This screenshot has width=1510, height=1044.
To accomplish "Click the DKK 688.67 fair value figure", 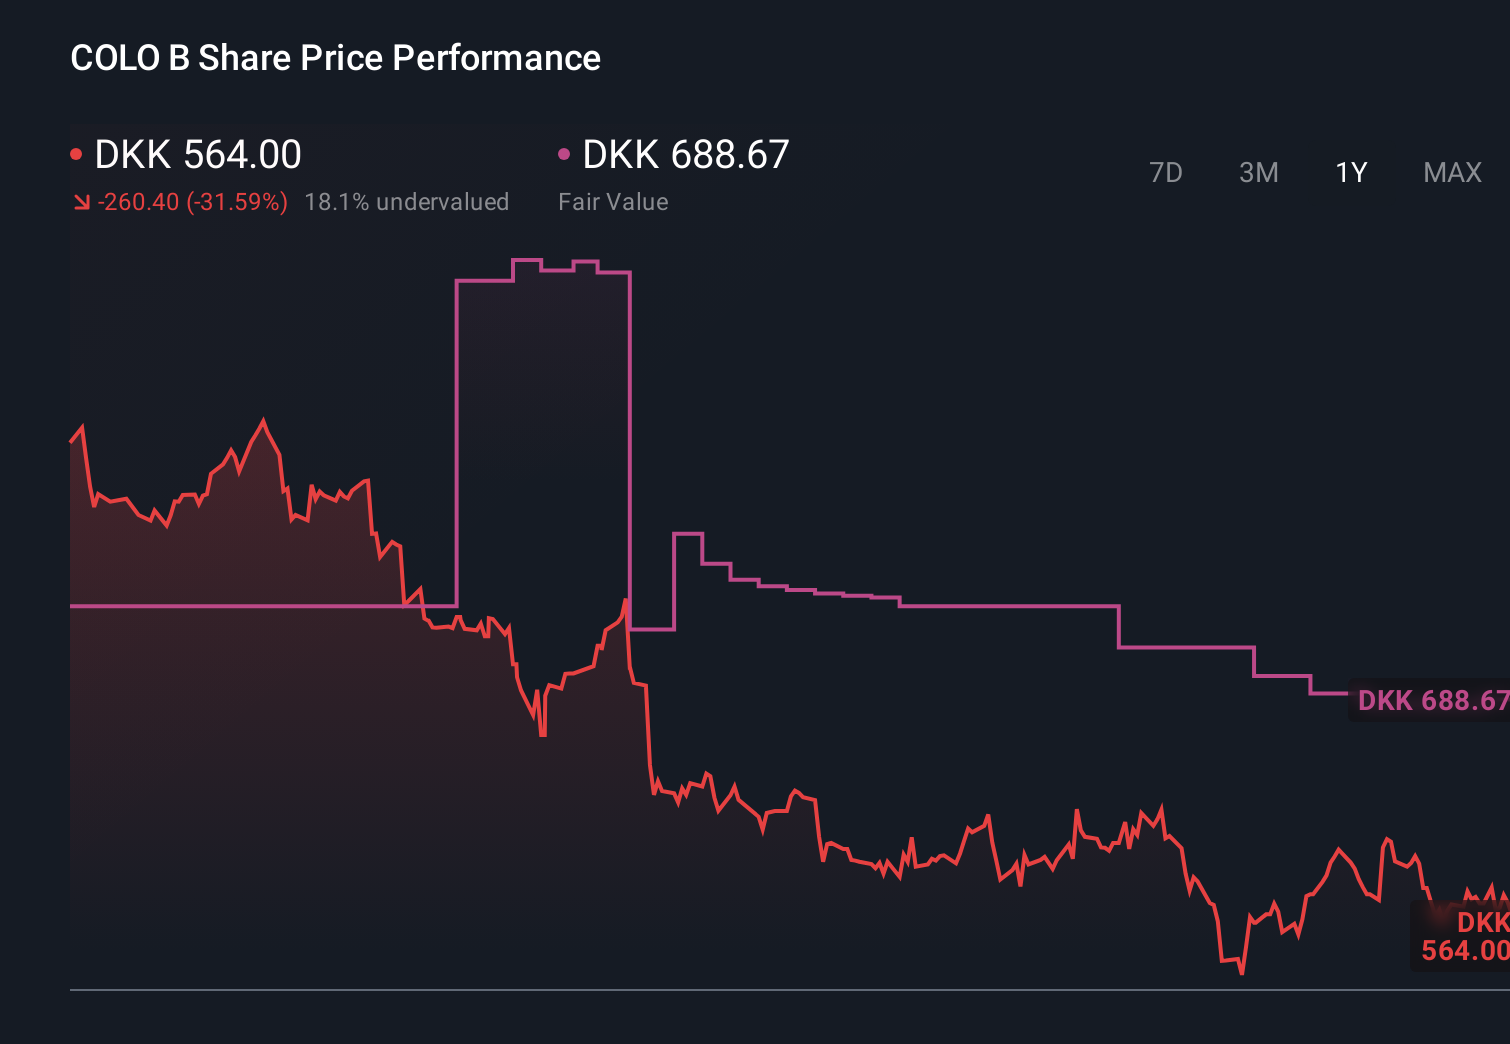I will pyautogui.click(x=685, y=154).
